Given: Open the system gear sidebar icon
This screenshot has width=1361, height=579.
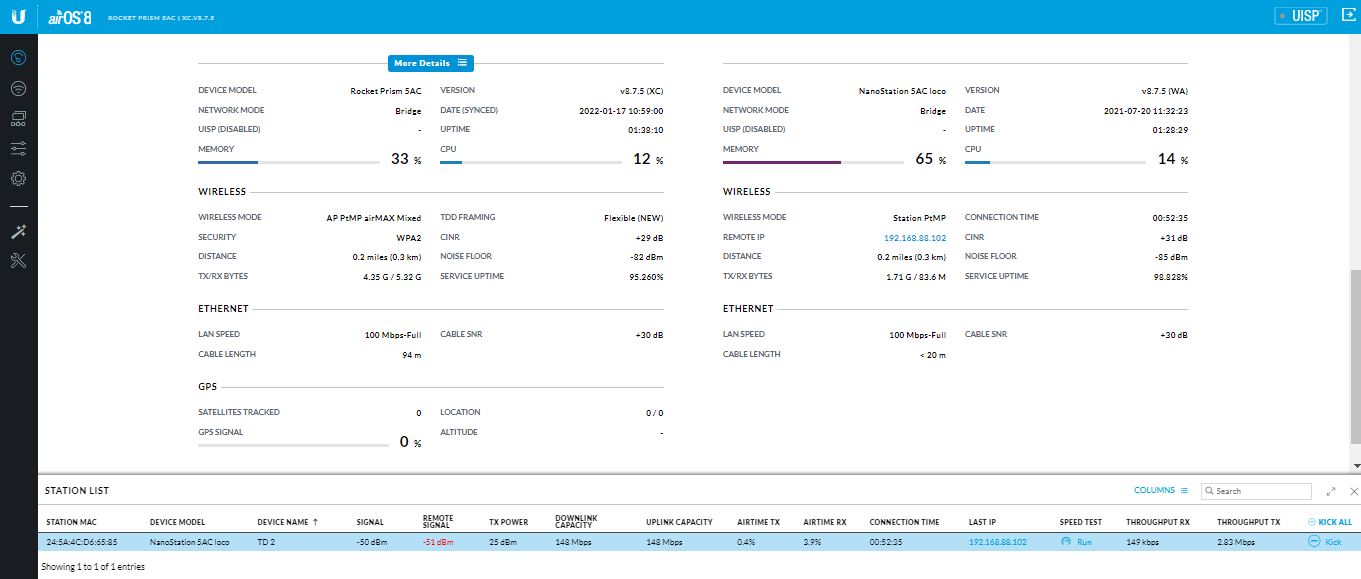Looking at the screenshot, I should click(x=18, y=178).
